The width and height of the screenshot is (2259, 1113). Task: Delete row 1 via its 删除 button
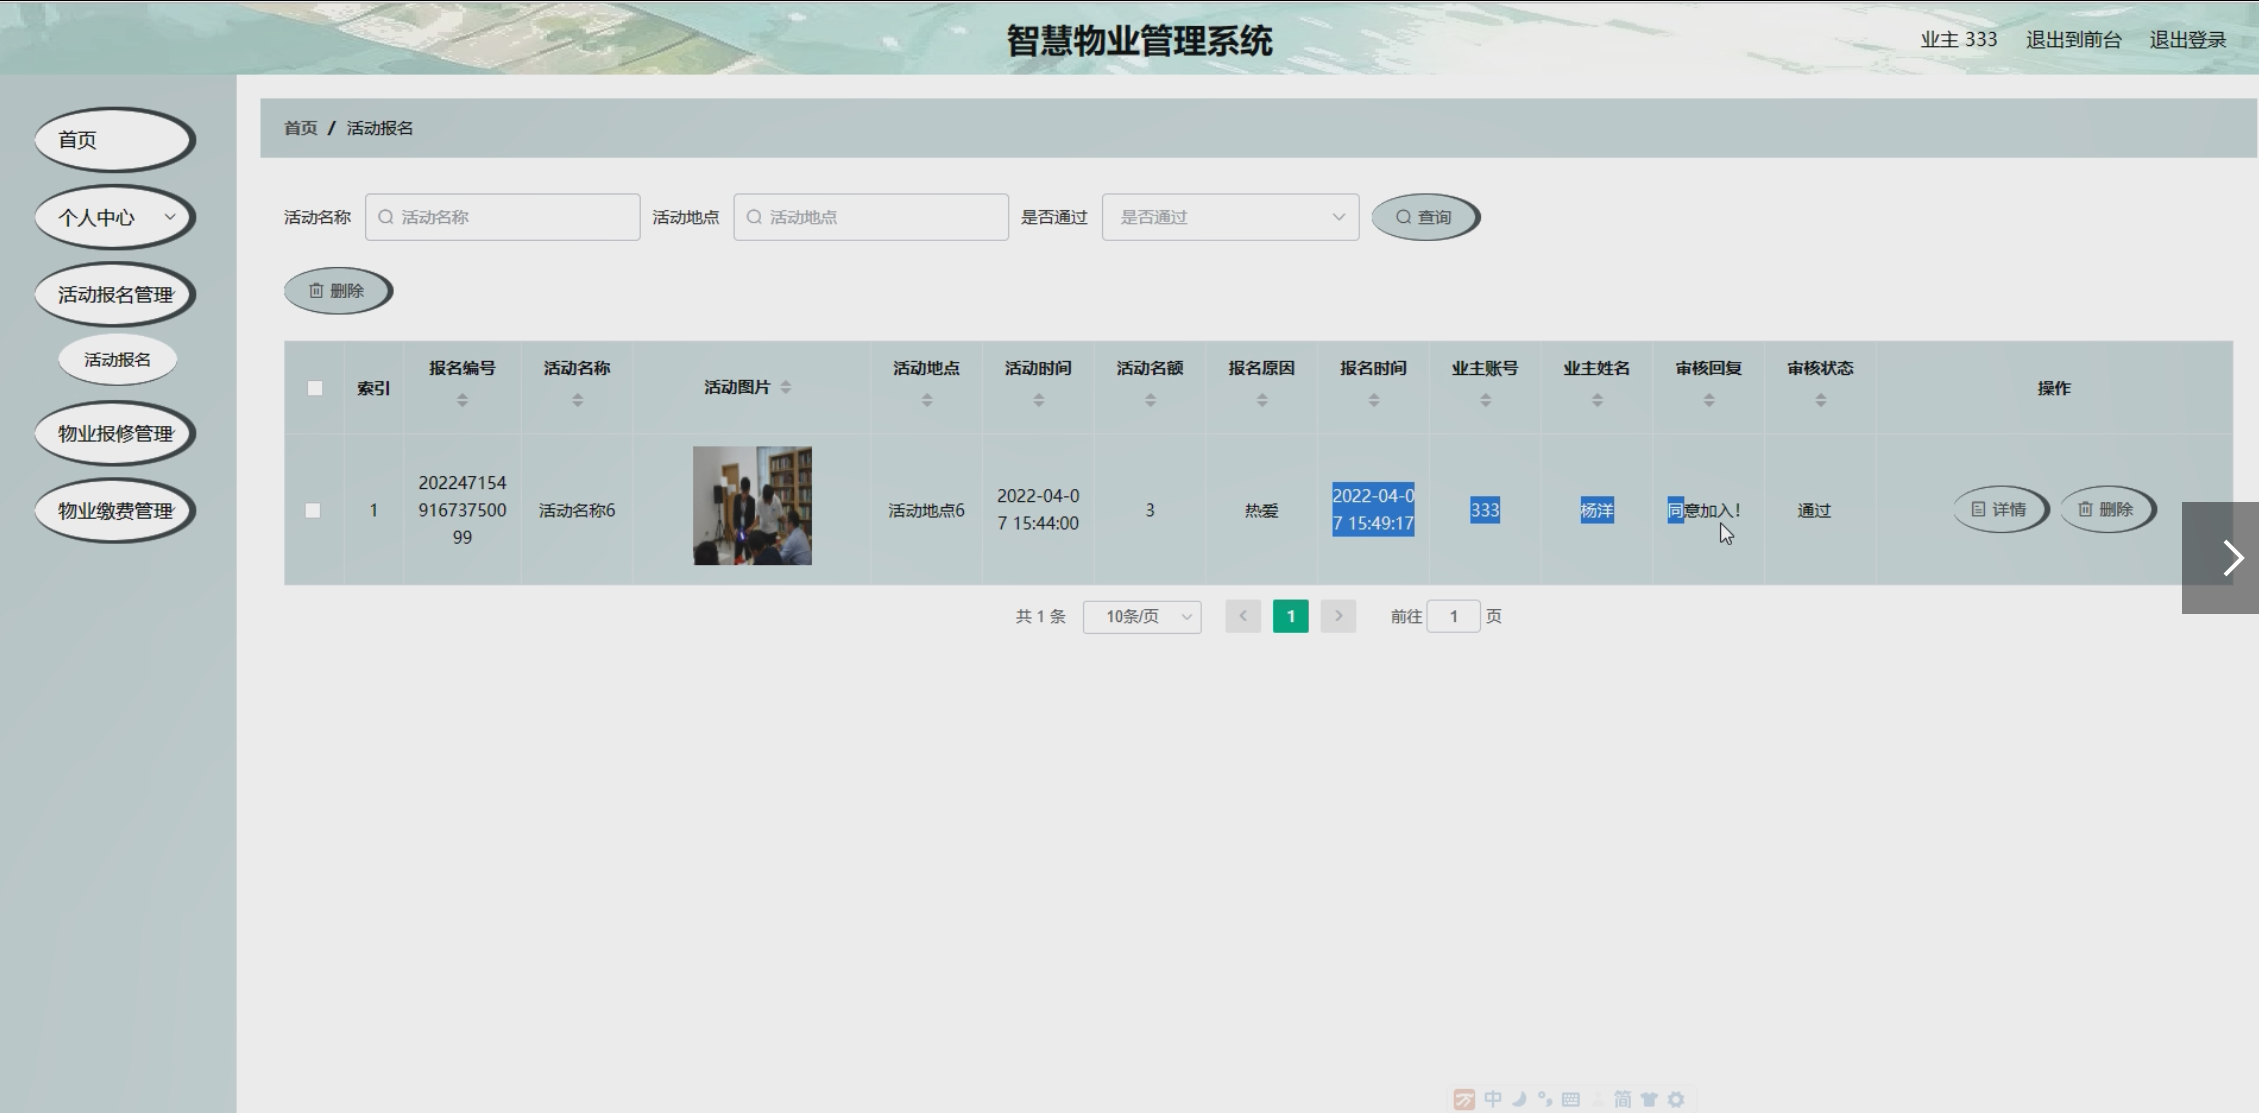point(2106,510)
